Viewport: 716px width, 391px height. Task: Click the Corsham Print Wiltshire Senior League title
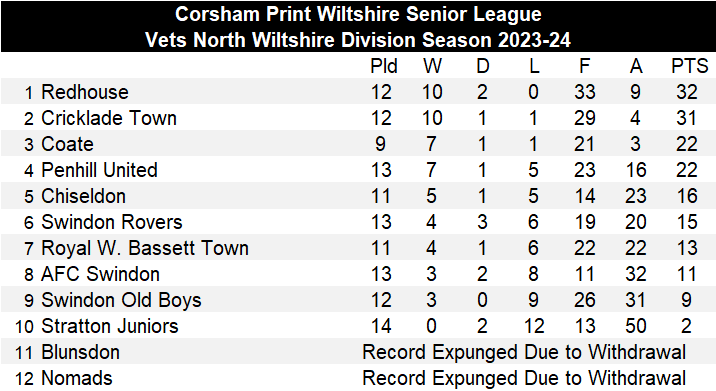(358, 14)
